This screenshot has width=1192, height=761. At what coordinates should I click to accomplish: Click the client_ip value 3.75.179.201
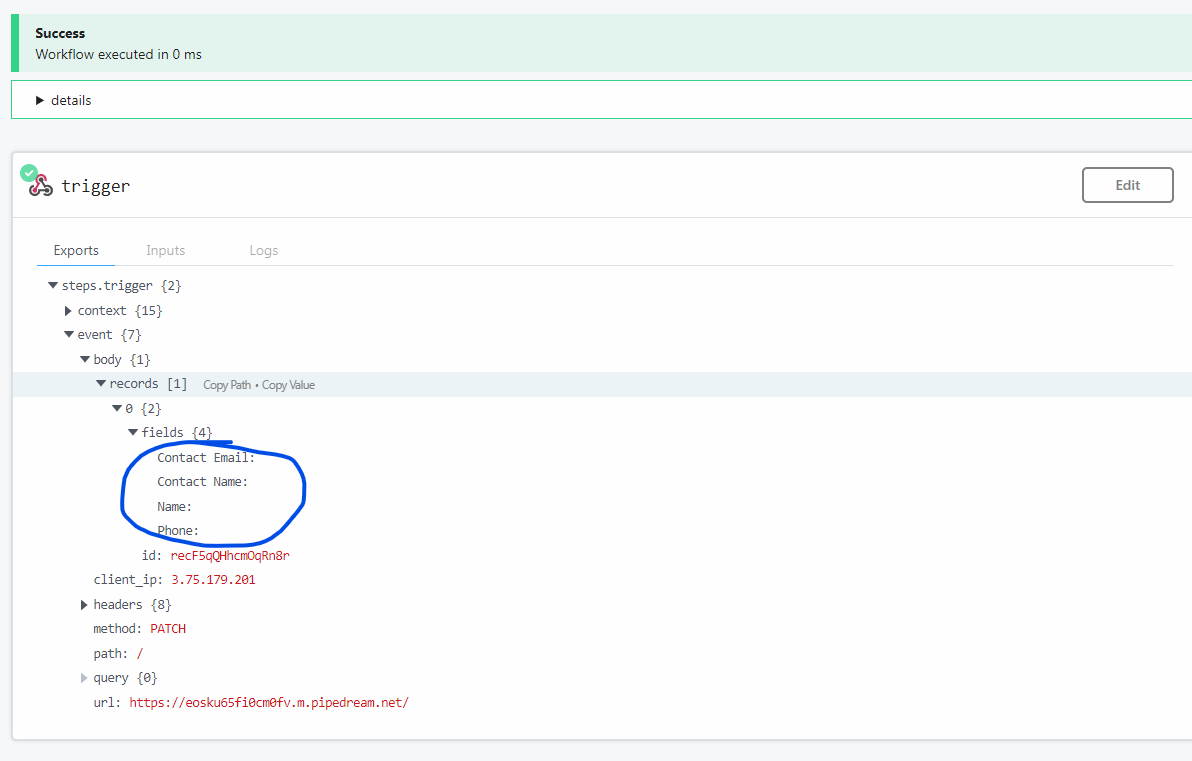click(213, 580)
